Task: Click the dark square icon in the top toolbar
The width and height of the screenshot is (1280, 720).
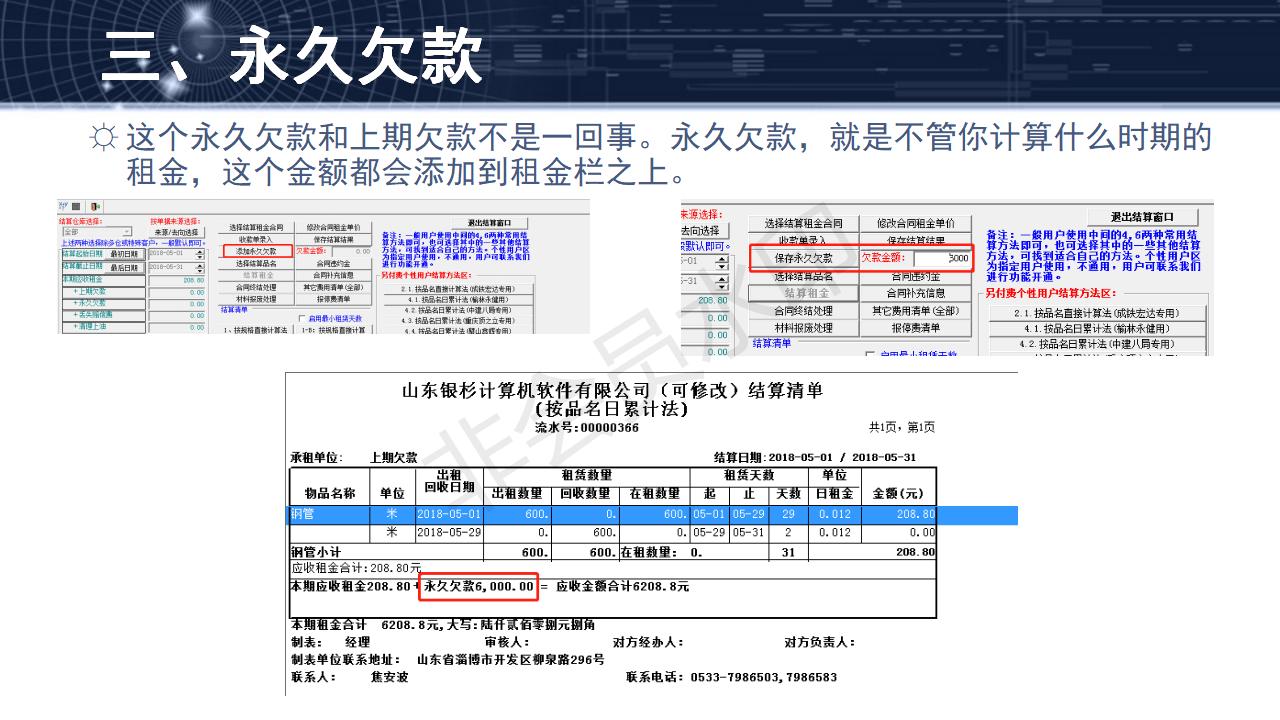Action: point(77,206)
